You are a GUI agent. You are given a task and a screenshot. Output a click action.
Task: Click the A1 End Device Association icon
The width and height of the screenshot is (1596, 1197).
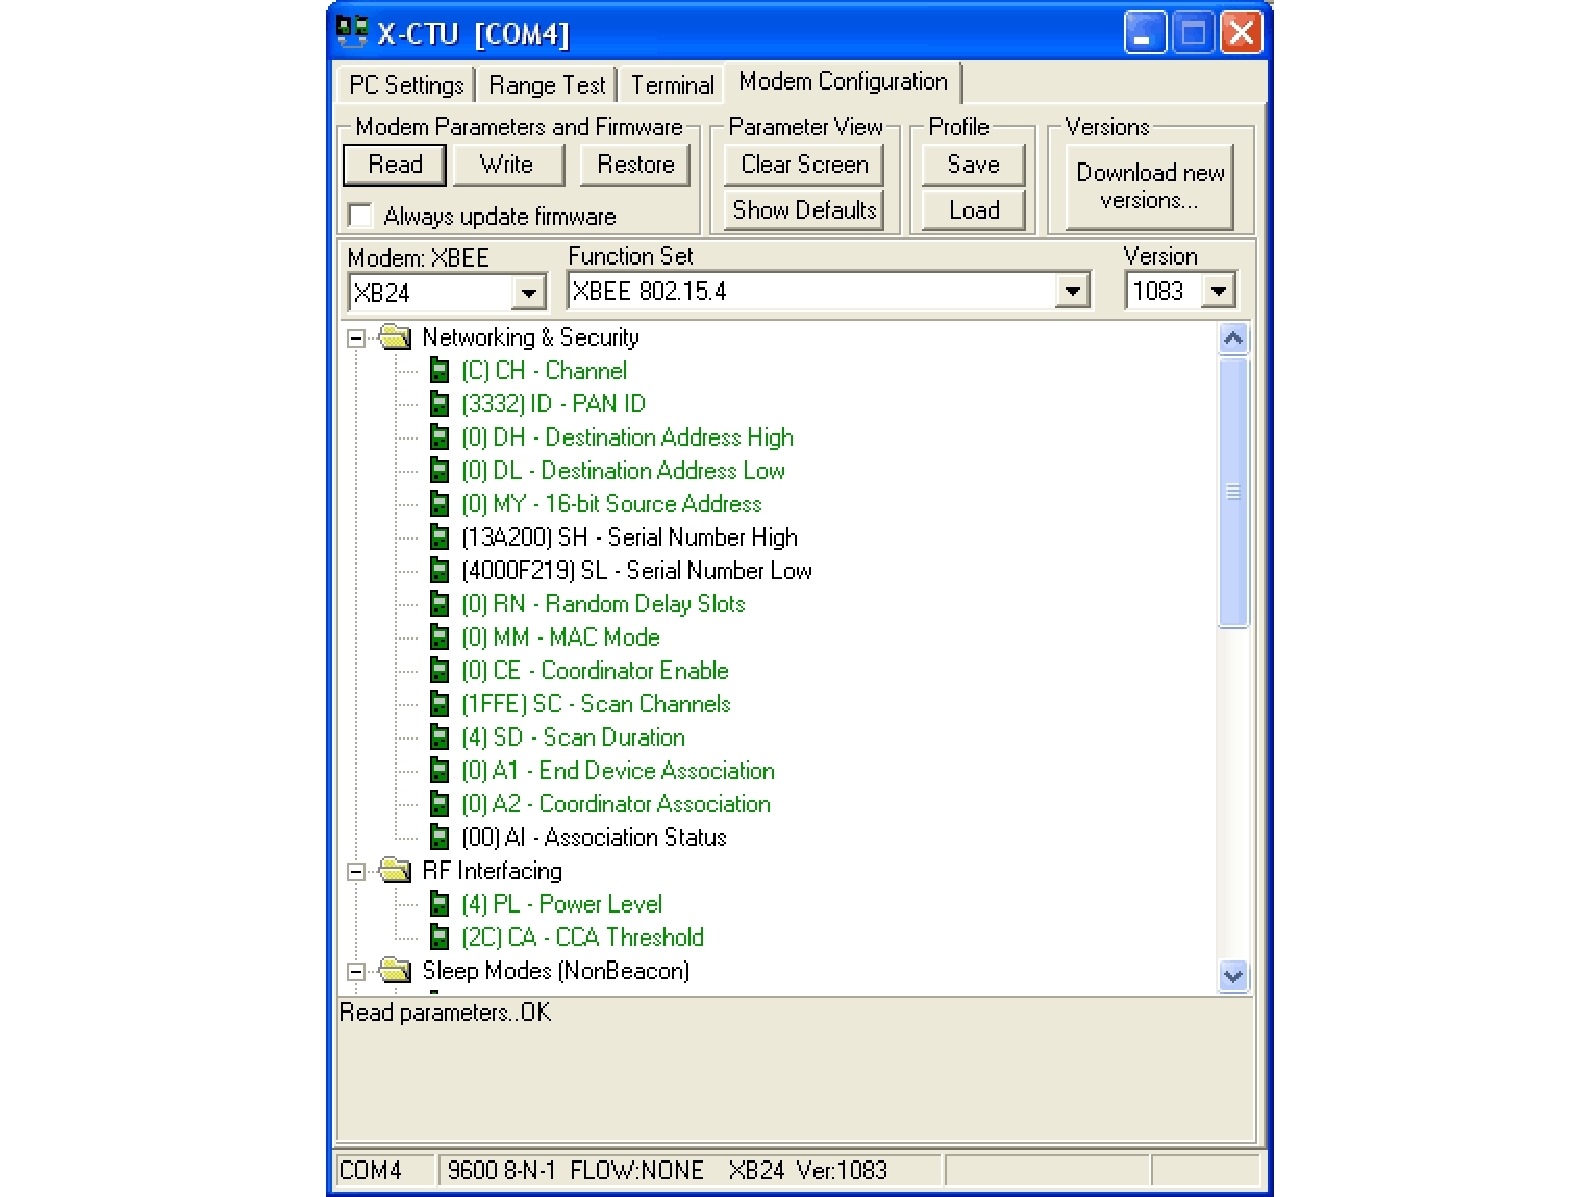(439, 771)
